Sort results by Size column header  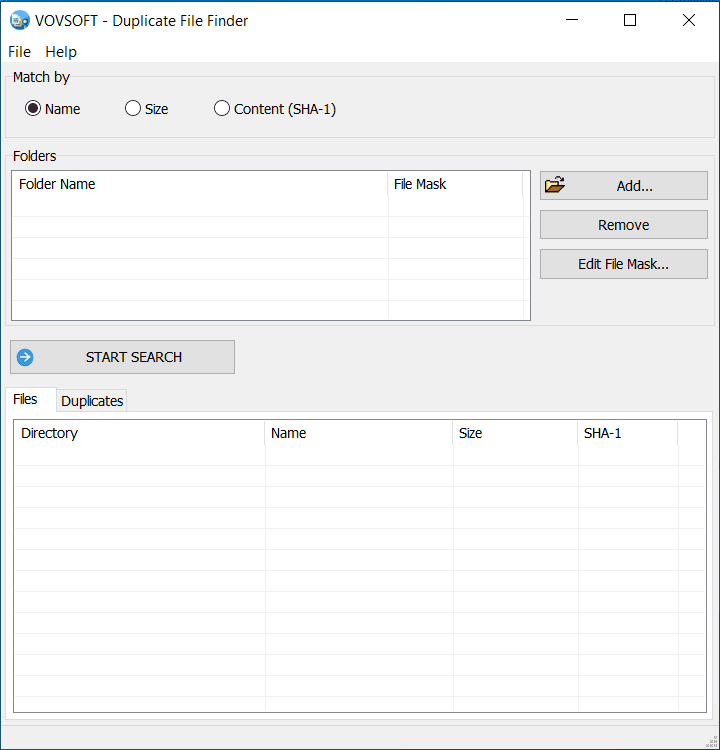pyautogui.click(x=515, y=433)
